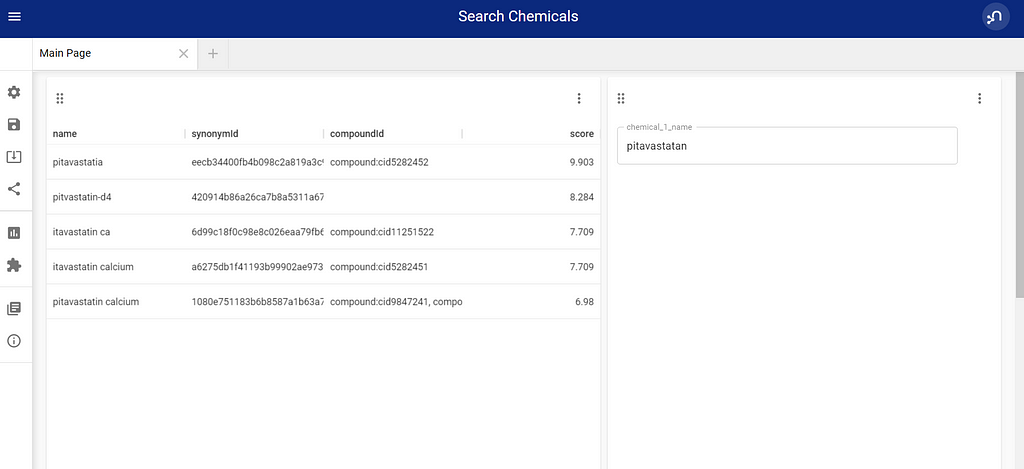The height and width of the screenshot is (469, 1024).
Task: Click the settings gear sidebar icon
Action: tap(14, 92)
